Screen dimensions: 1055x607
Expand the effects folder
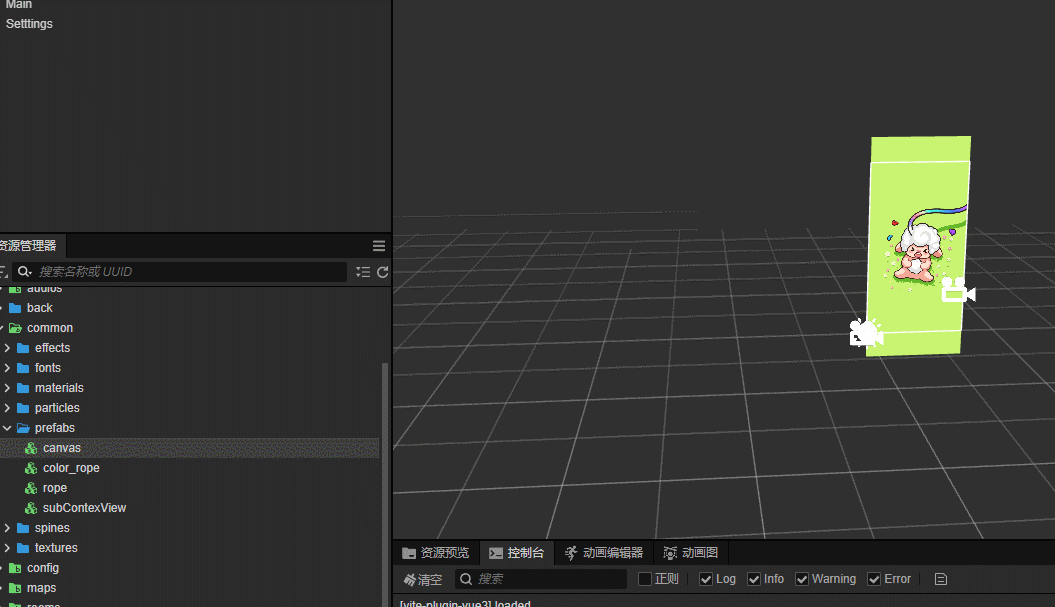7,348
